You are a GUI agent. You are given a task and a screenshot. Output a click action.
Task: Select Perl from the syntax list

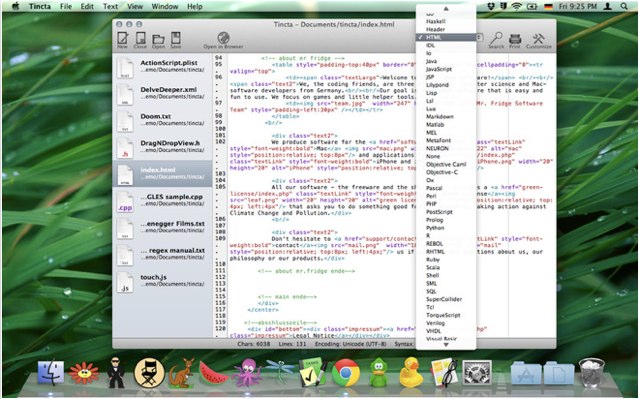pyautogui.click(x=446, y=196)
